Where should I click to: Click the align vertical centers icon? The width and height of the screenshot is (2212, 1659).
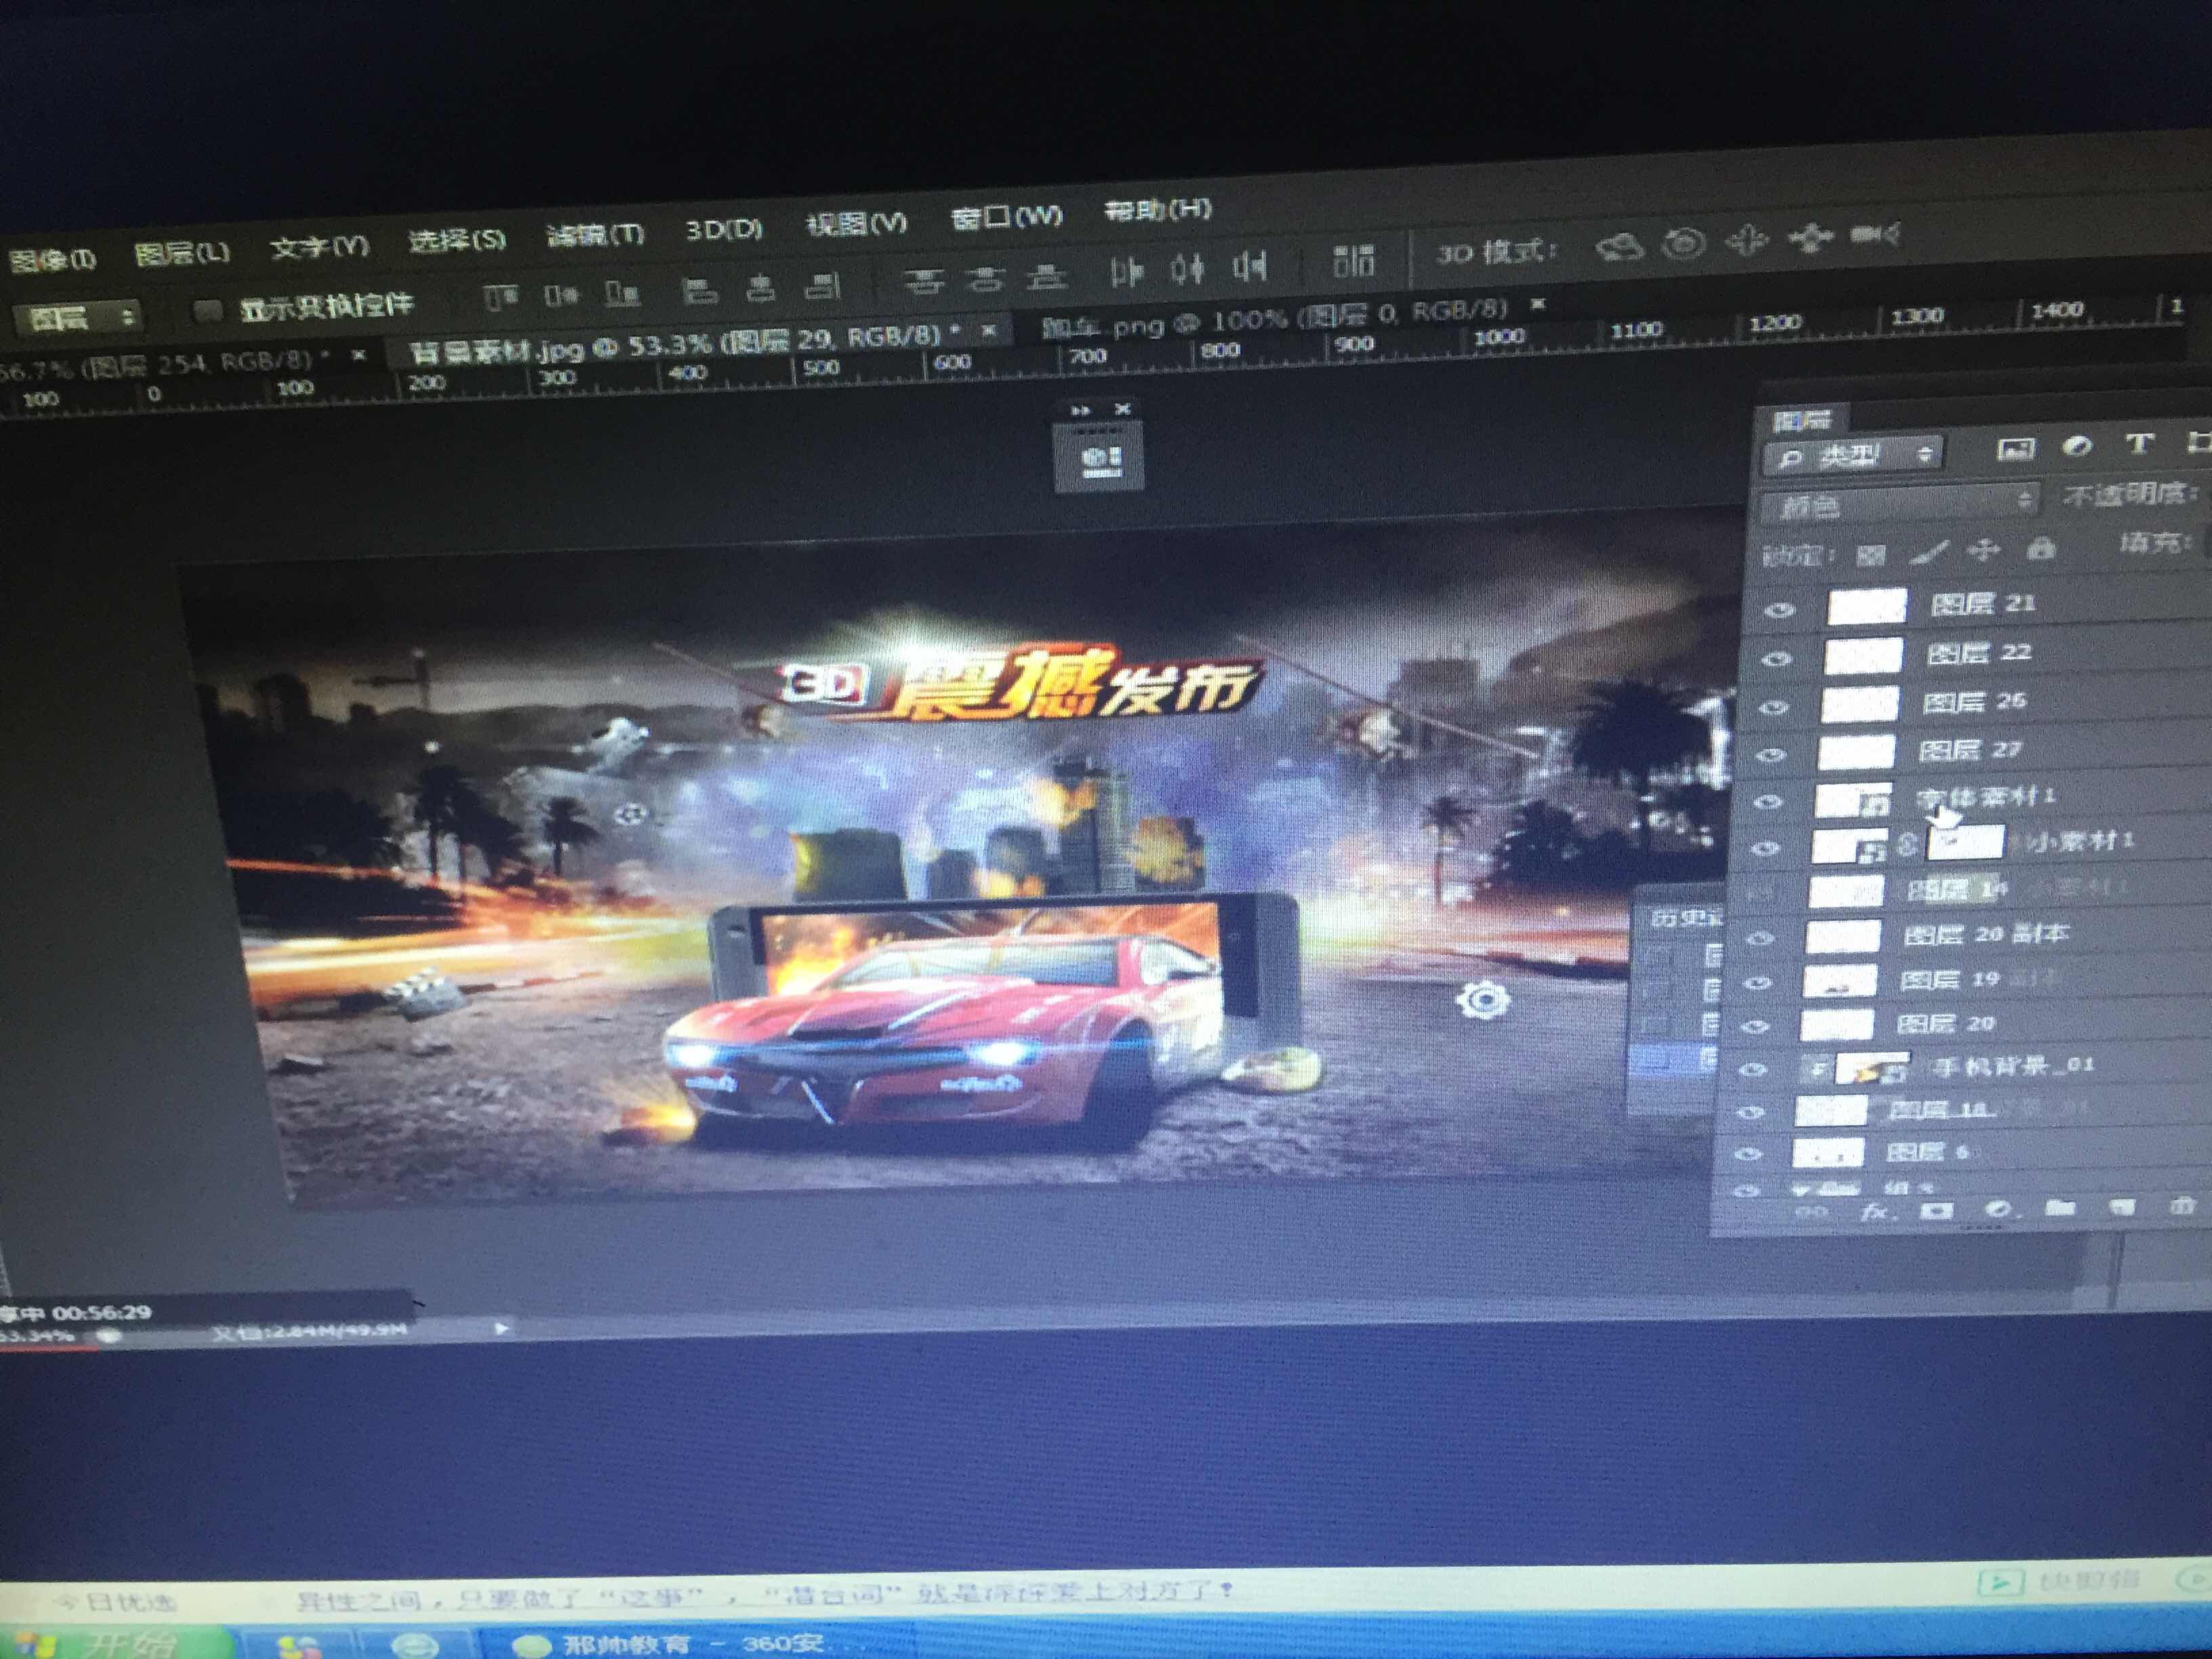[x=561, y=295]
